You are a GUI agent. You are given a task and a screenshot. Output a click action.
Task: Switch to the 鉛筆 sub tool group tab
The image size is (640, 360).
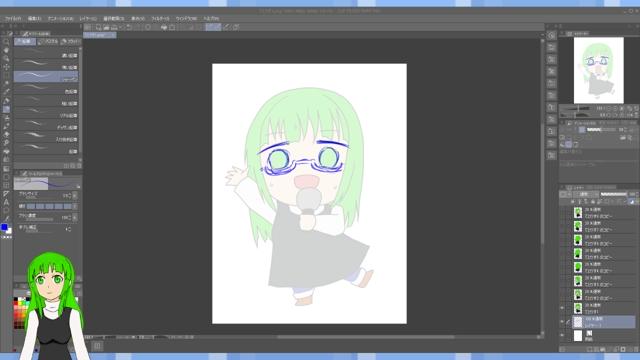coord(25,42)
